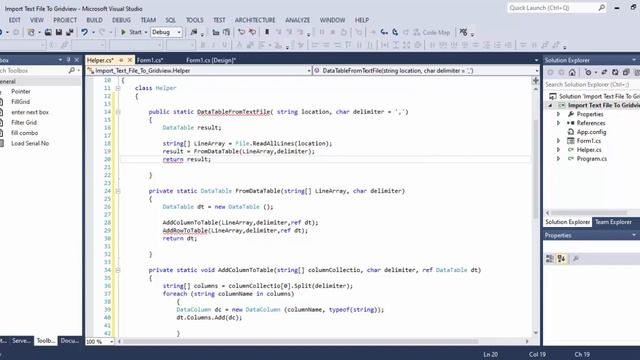Click the New Project toolbar icon
Image resolution: width=640 pixels, height=360 pixels.
point(31,32)
